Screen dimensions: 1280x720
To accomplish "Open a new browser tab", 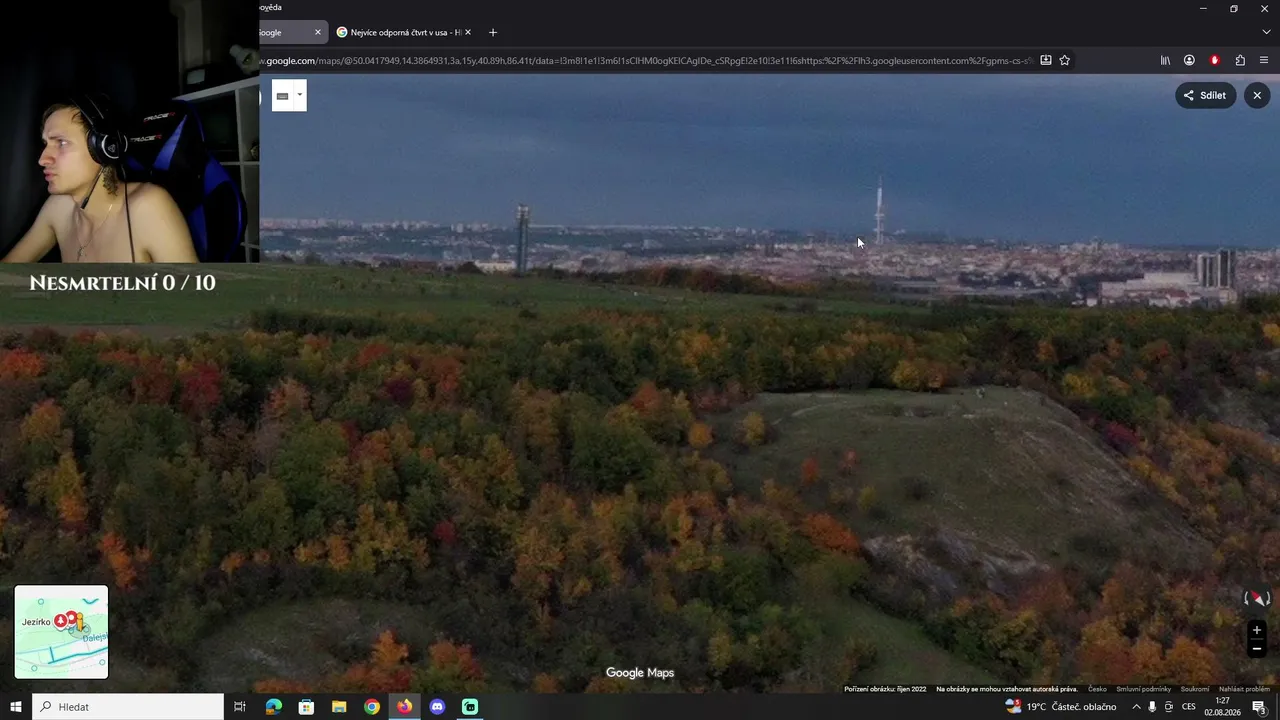I will coord(492,32).
